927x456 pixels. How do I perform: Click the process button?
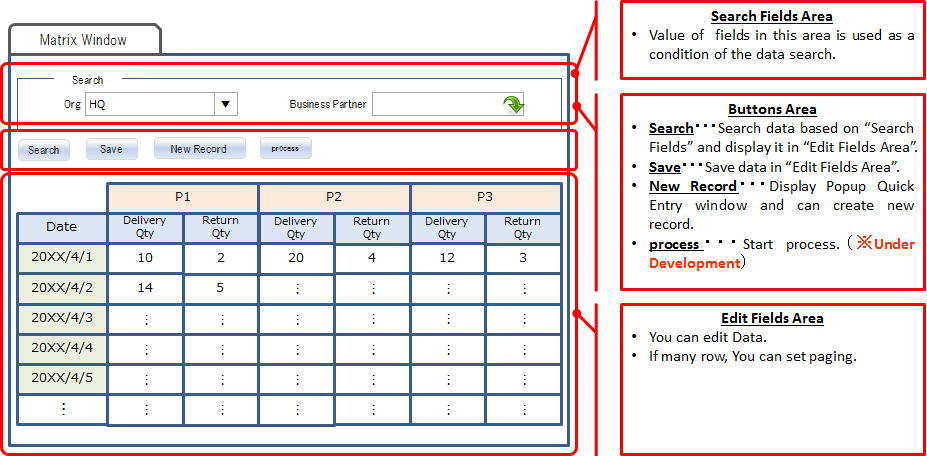coord(285,149)
